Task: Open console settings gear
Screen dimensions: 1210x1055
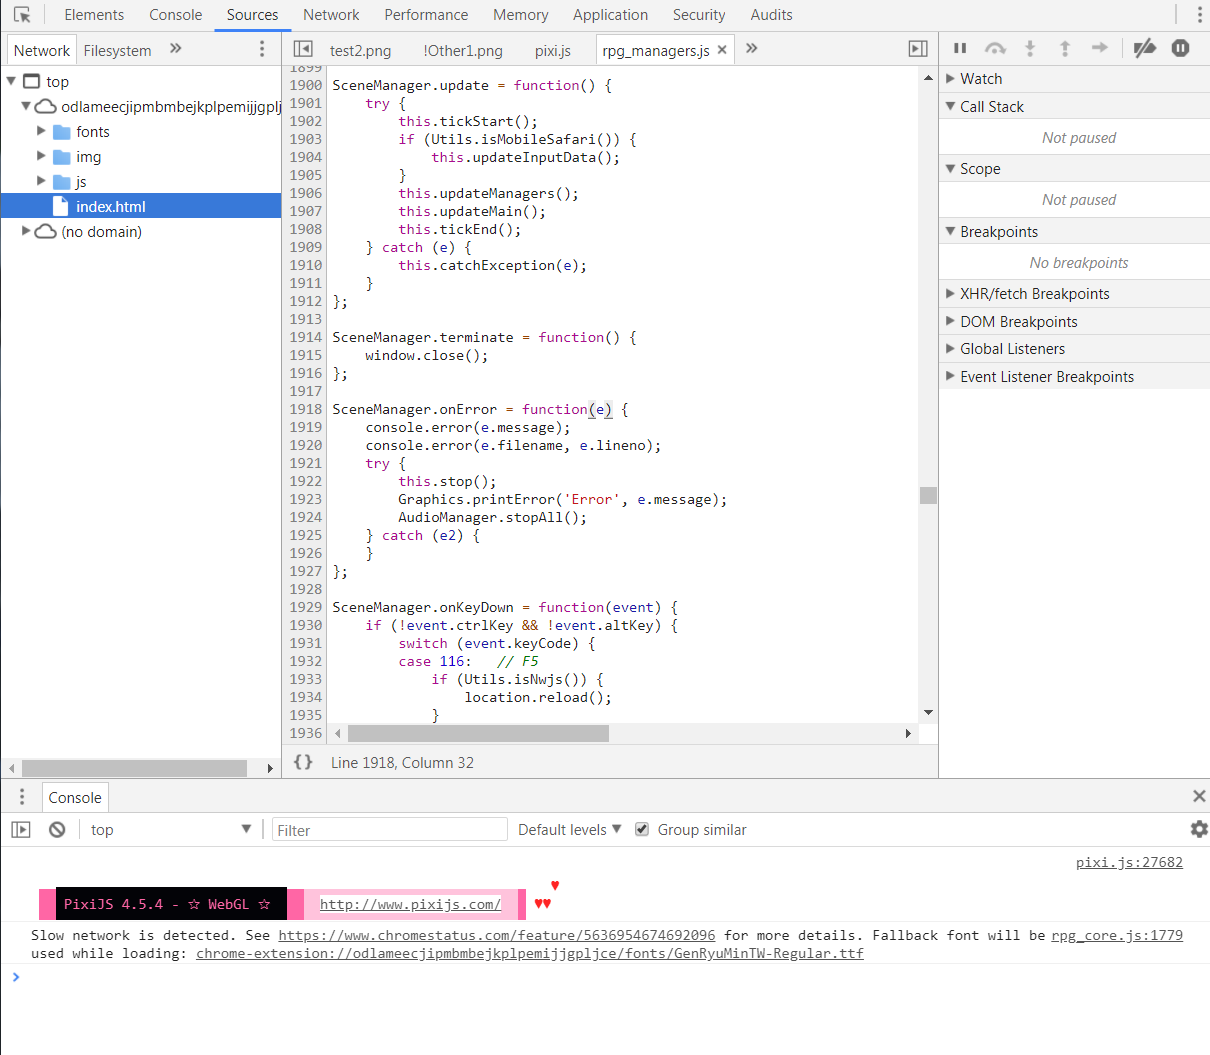Action: pos(1199,829)
